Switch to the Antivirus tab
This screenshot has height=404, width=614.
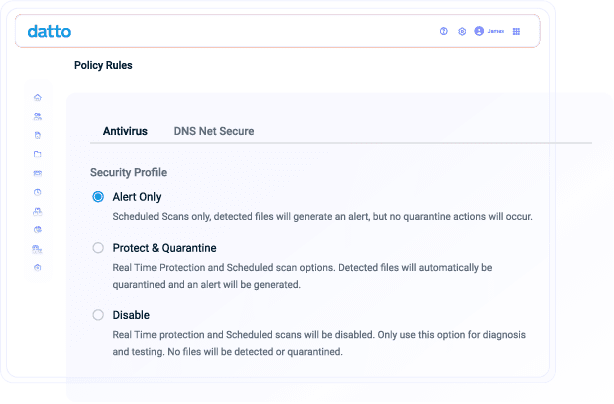(x=125, y=131)
